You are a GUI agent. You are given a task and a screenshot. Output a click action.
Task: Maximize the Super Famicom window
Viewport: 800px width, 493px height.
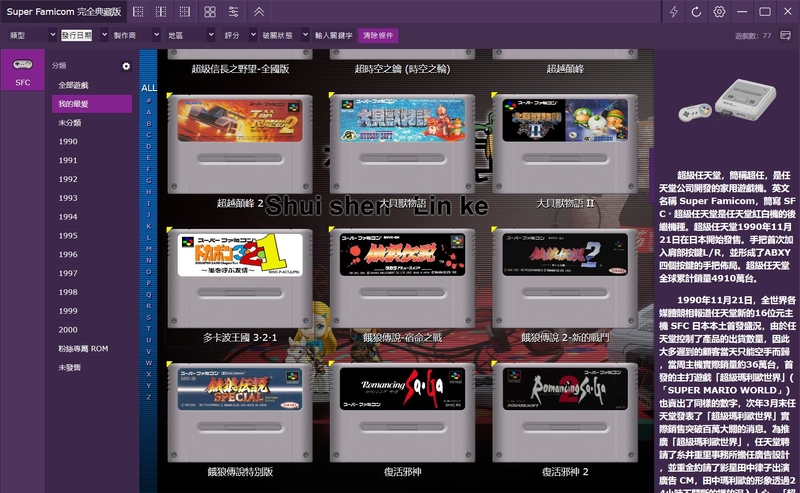[x=765, y=12]
